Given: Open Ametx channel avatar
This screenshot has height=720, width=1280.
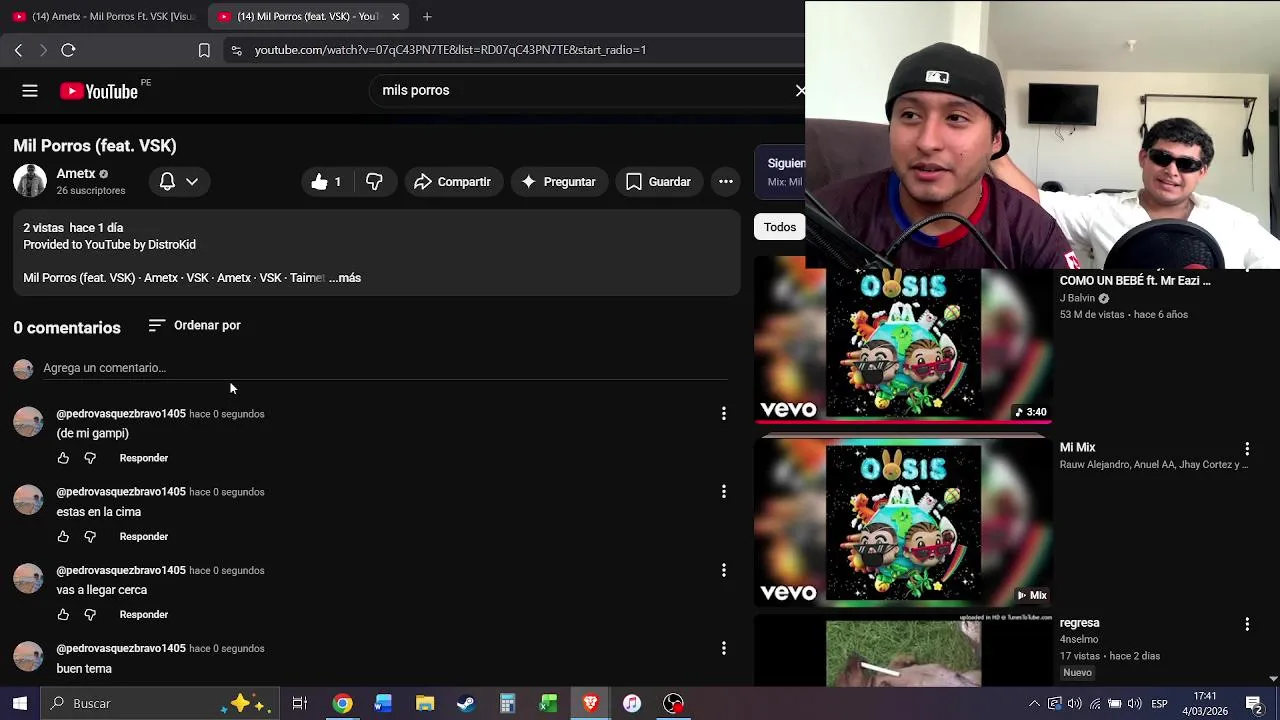Looking at the screenshot, I should point(30,181).
